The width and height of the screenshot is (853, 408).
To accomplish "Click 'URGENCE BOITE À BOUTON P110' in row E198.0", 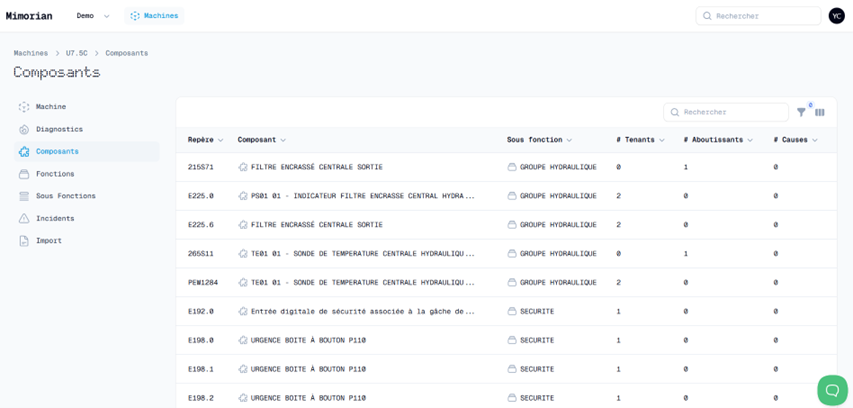I will (308, 340).
